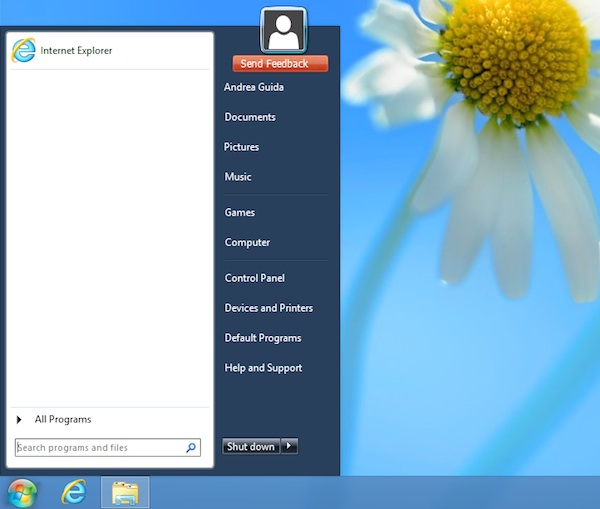Open File Explorer from the taskbar
The height and width of the screenshot is (509, 600).
pos(125,493)
